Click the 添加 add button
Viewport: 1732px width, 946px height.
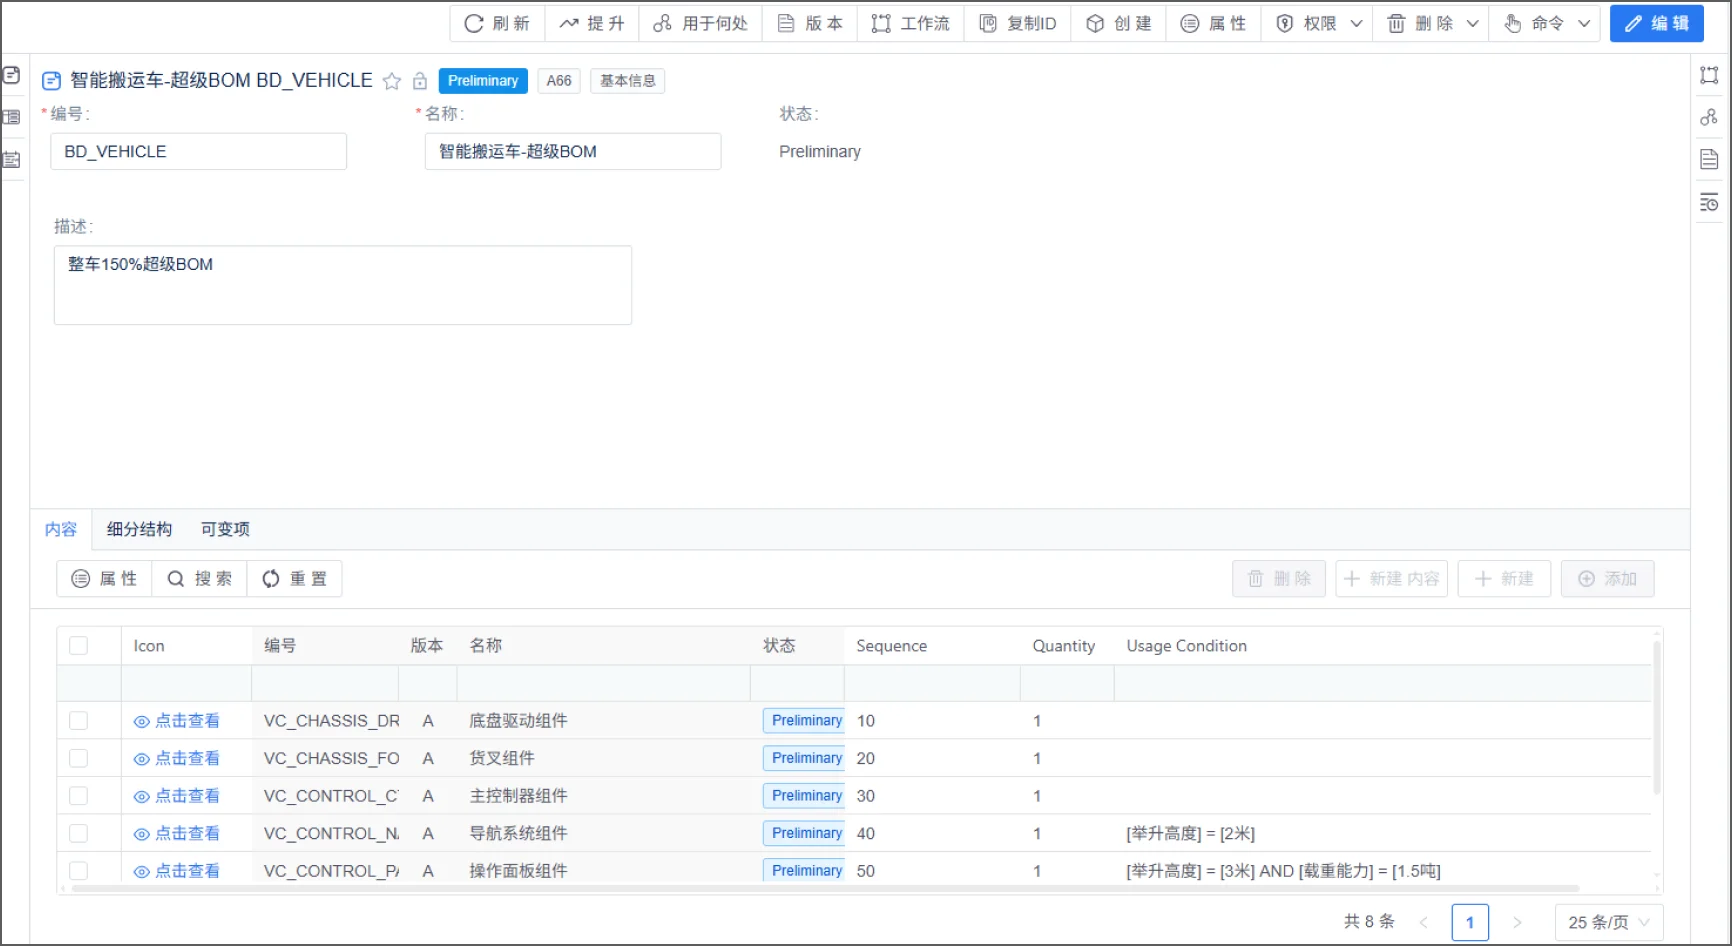click(1608, 579)
